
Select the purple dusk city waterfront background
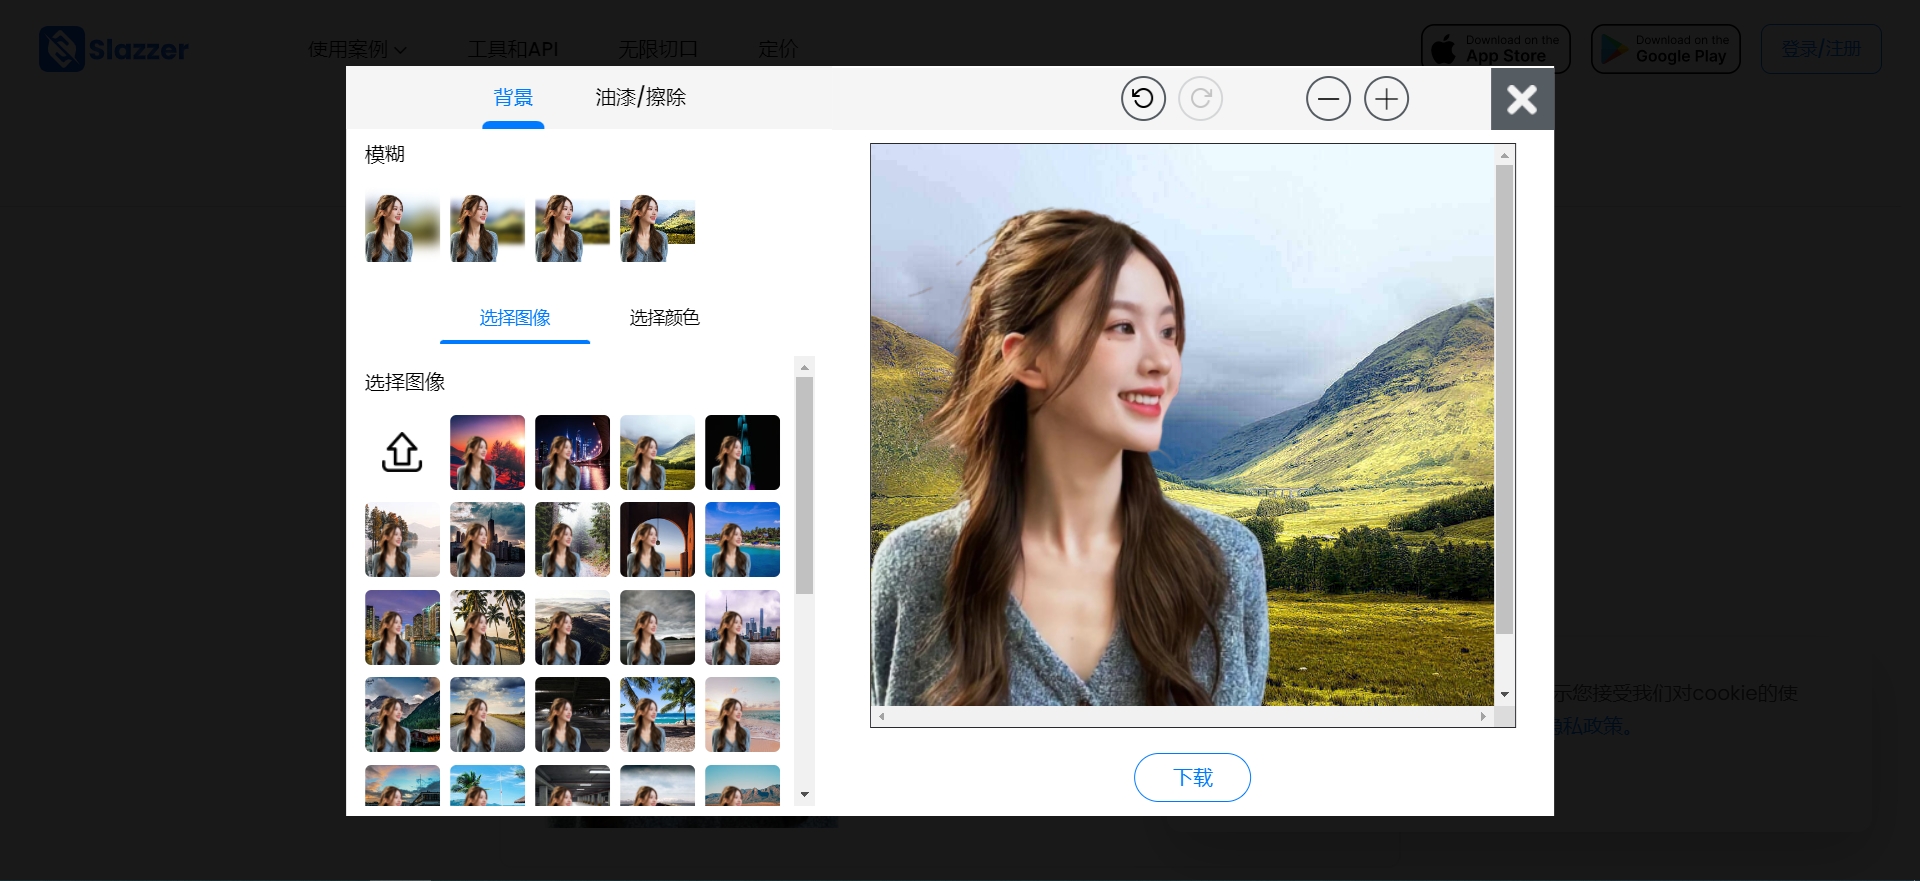[402, 627]
